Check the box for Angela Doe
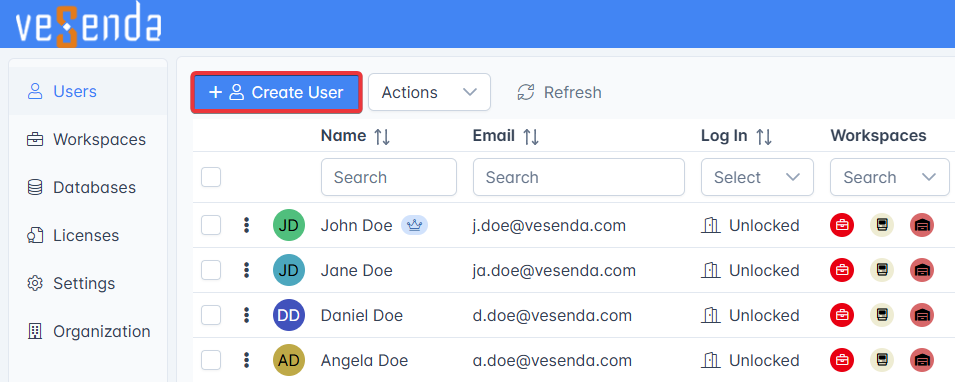Screen dimensions: 955x382 pyautogui.click(x=211, y=360)
